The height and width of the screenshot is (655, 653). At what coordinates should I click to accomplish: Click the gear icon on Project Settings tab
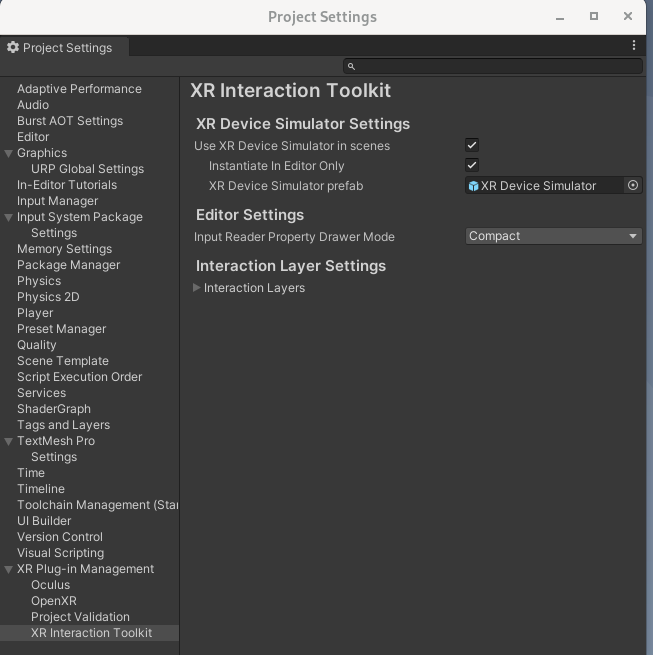tap(13, 47)
